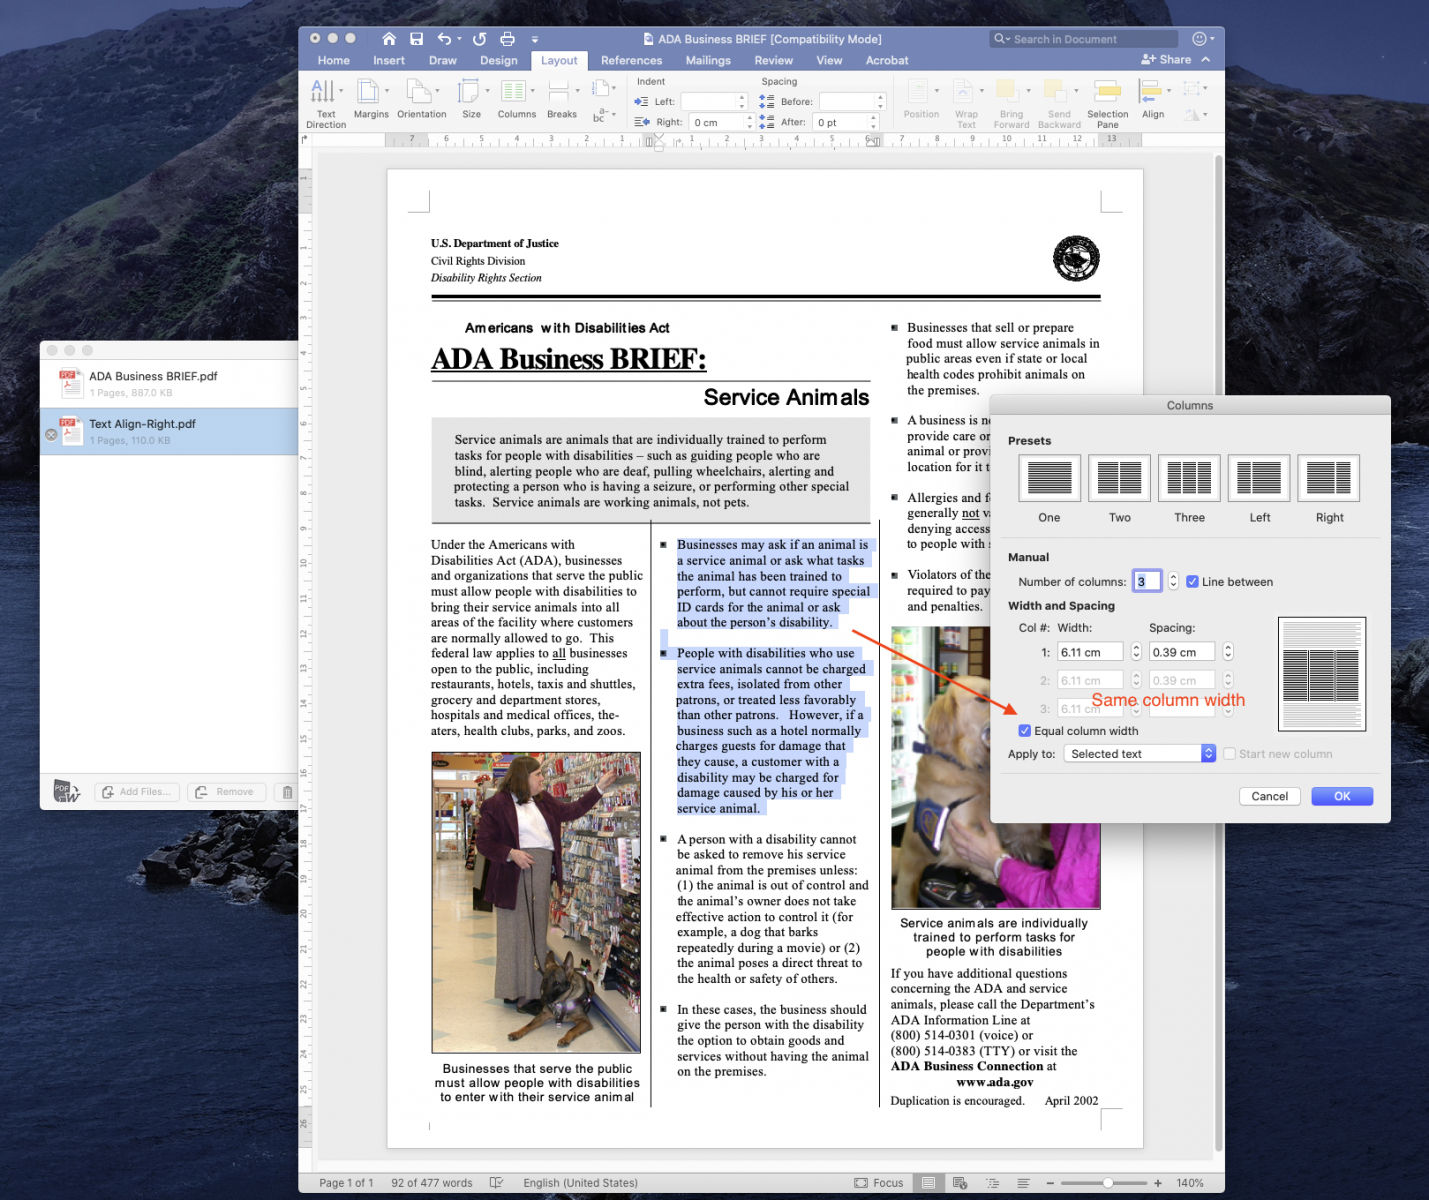Undo the last action in Word

[x=445, y=39]
